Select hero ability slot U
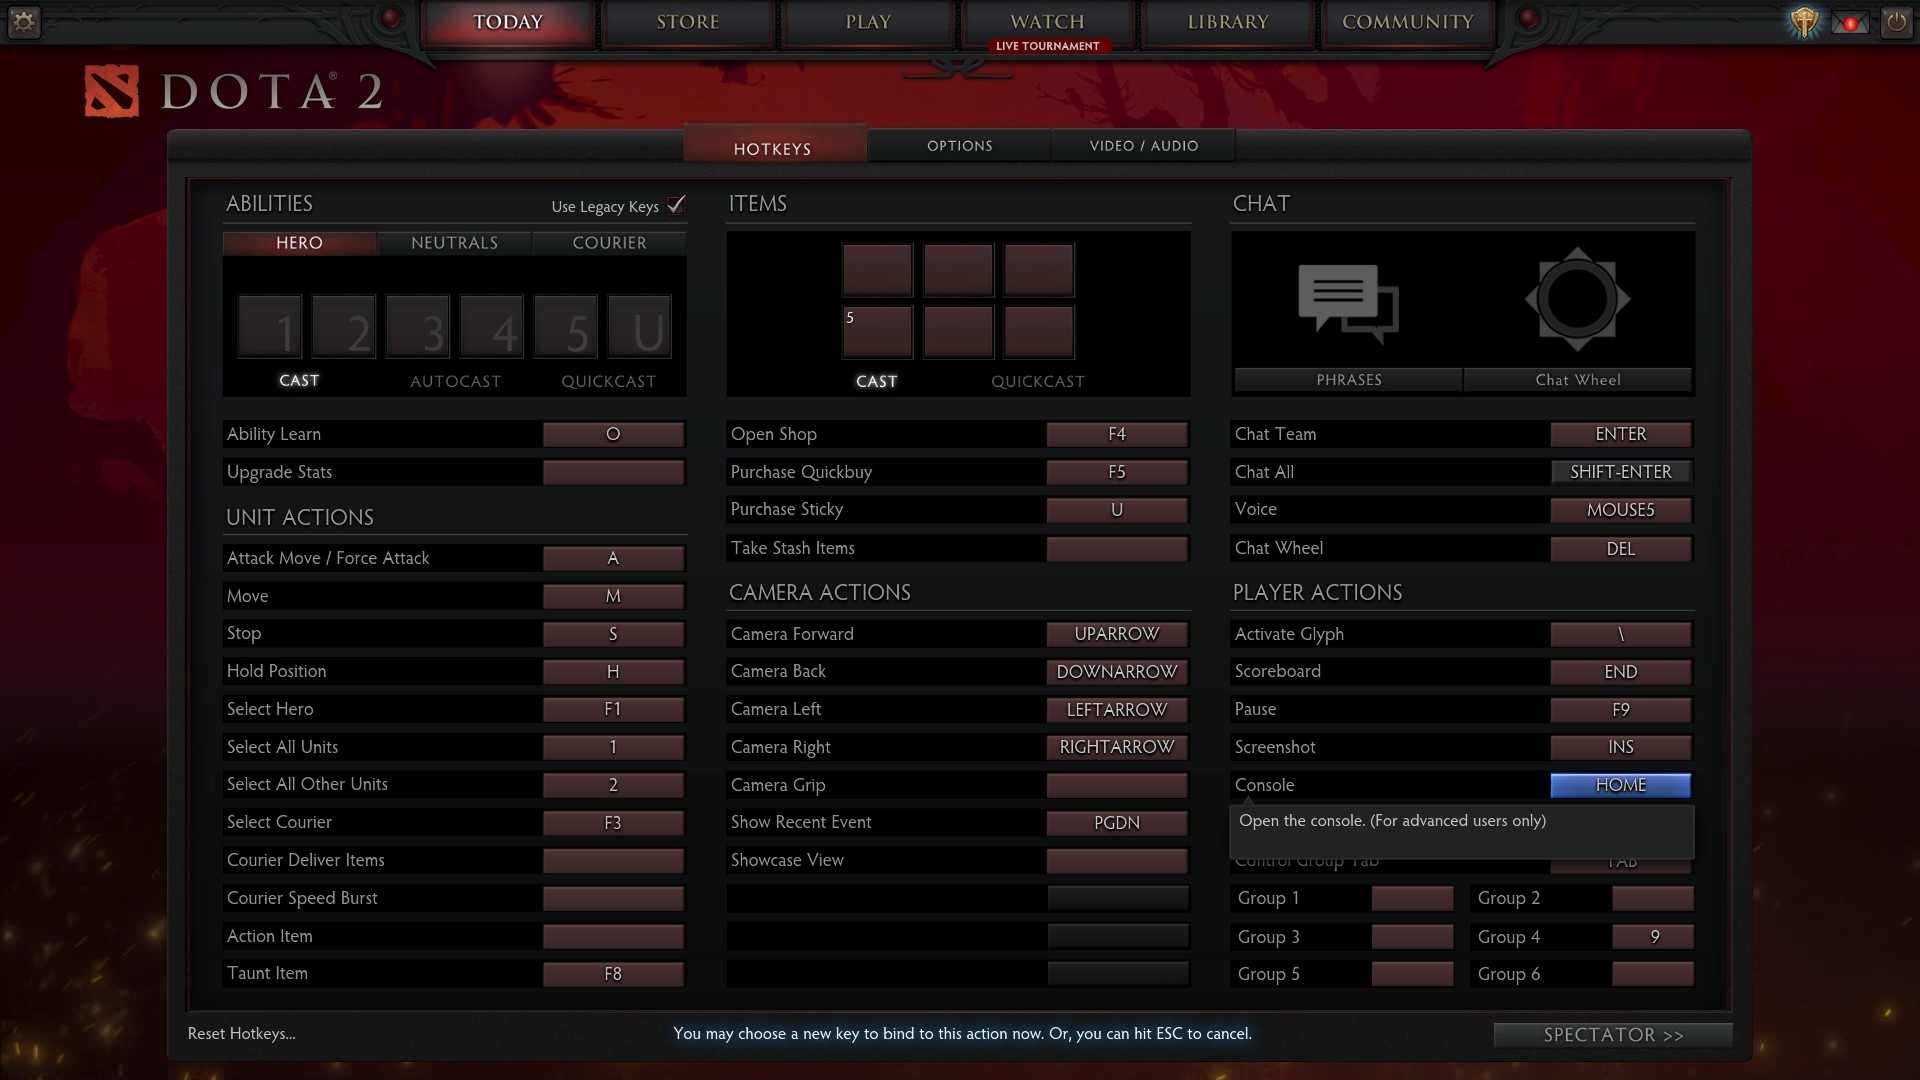 640,327
